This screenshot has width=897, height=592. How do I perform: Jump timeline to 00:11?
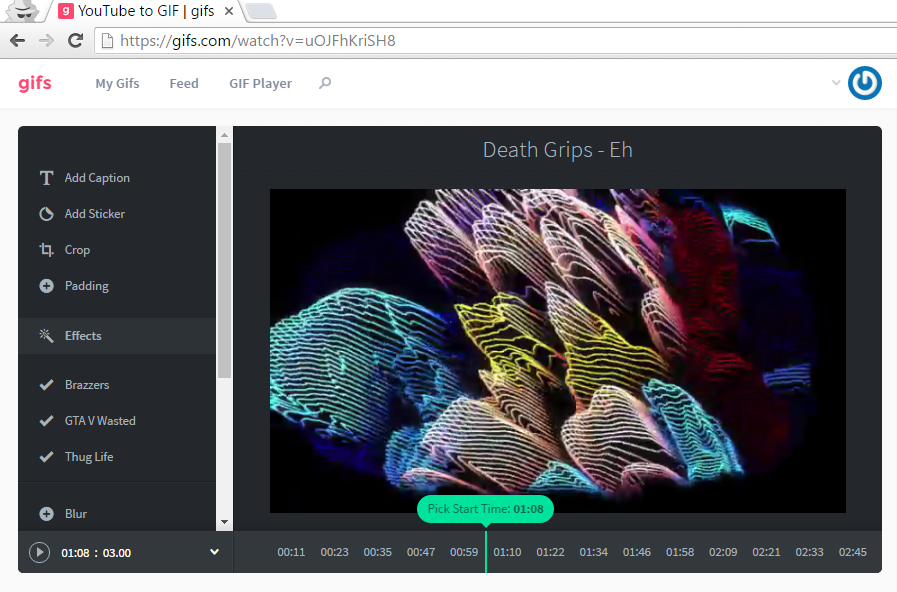tap(291, 553)
